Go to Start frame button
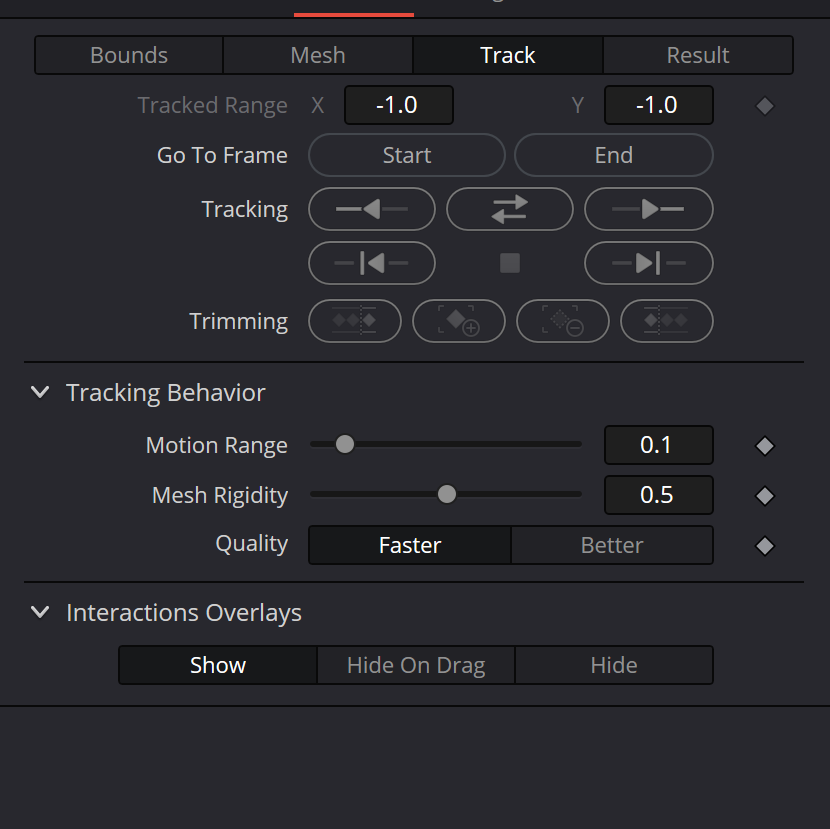The width and height of the screenshot is (830, 829). pos(407,155)
